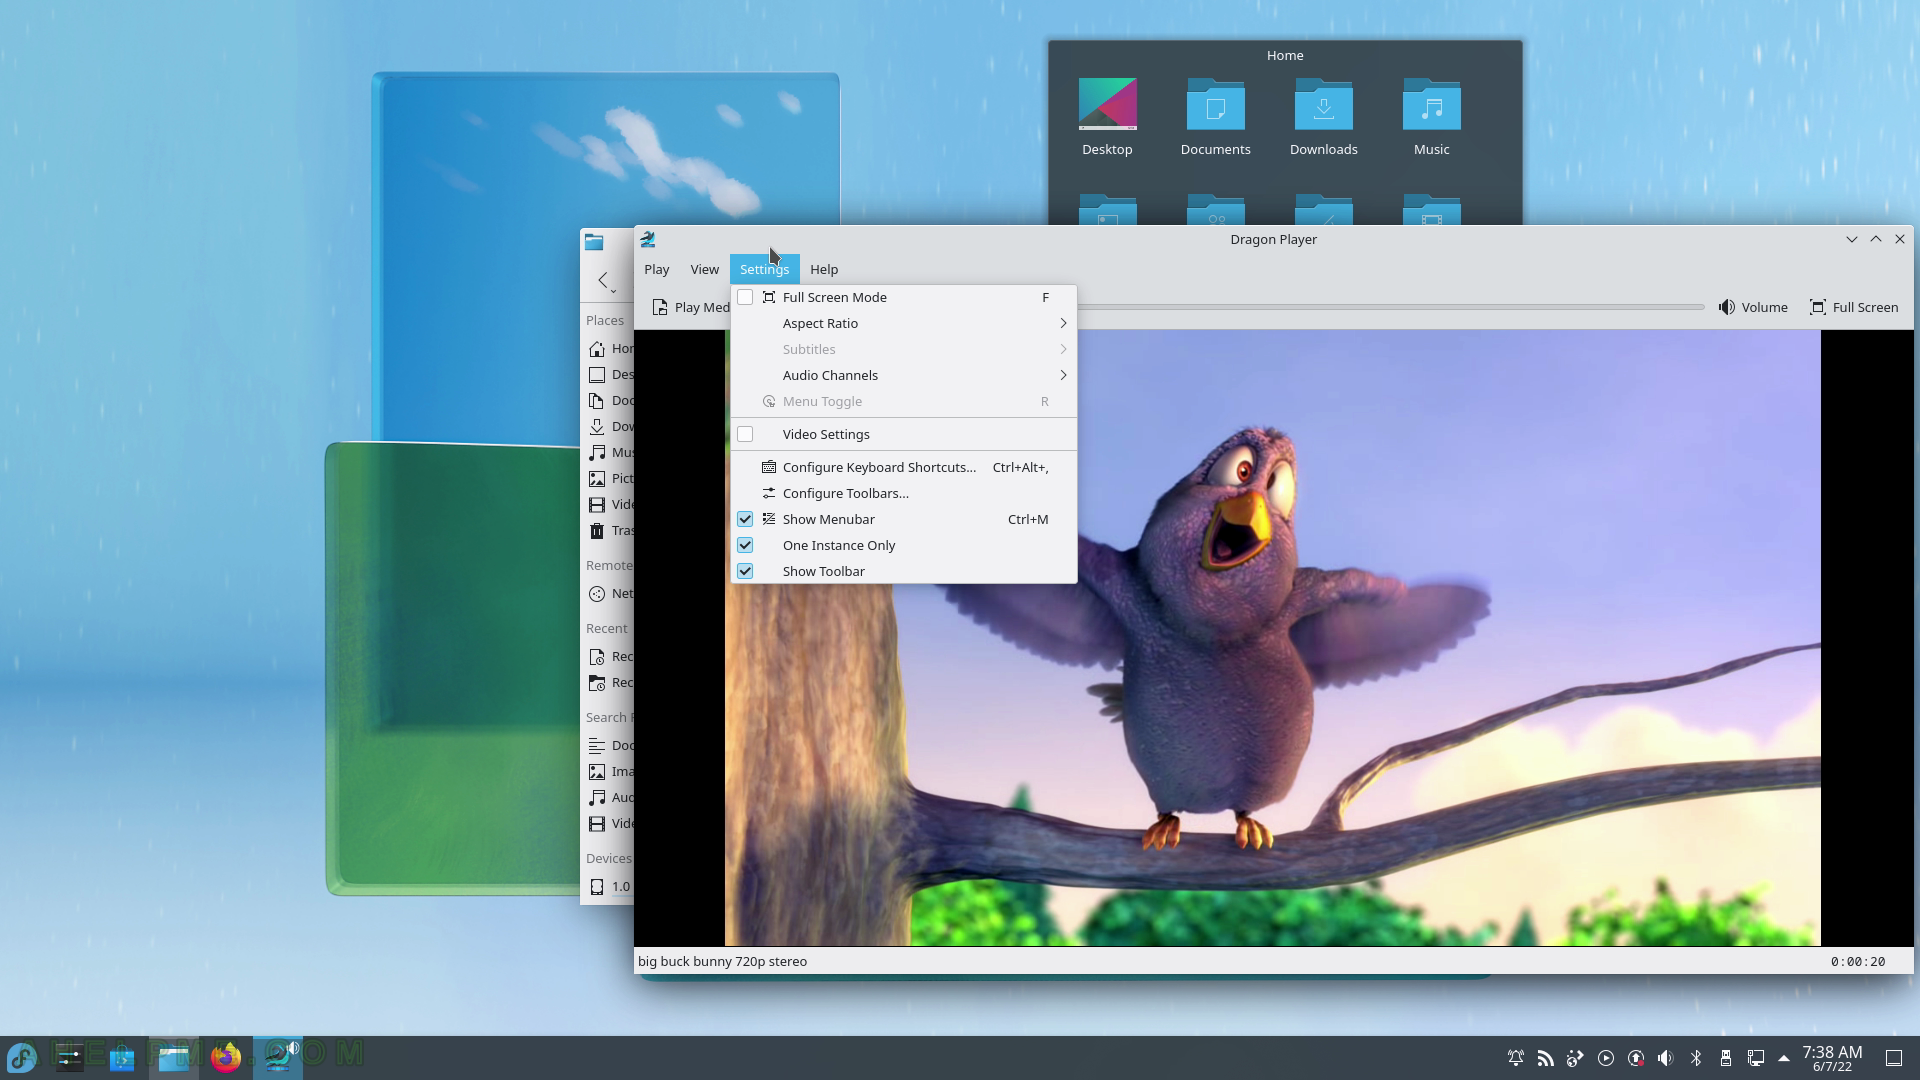Click the RSS feed tray icon

click(1546, 1058)
